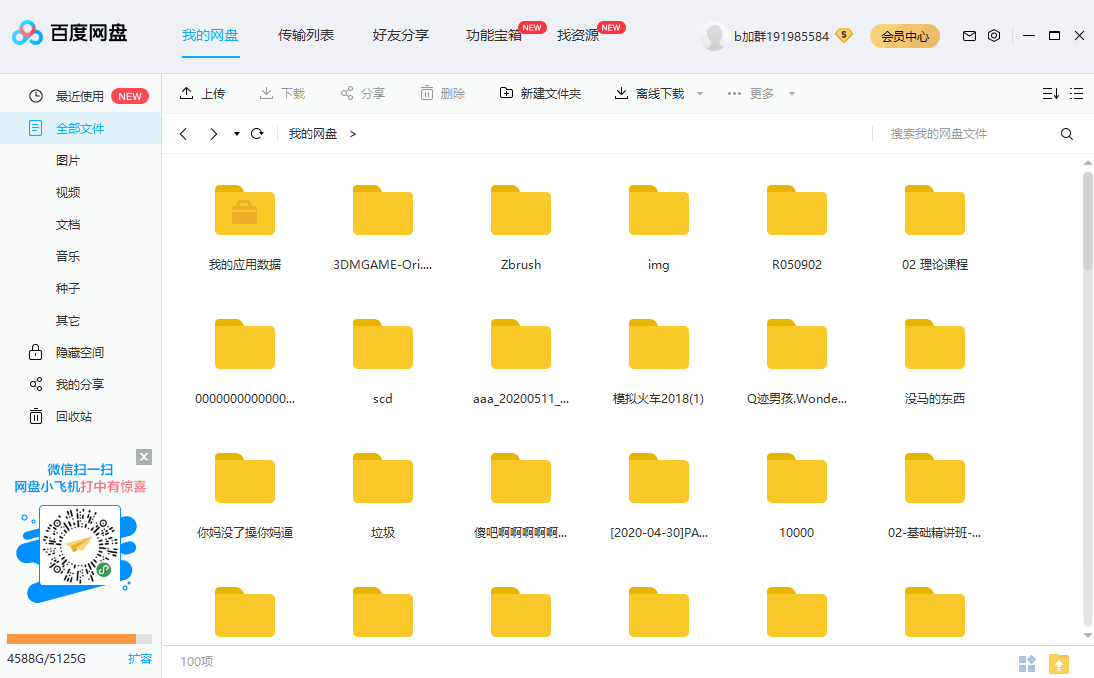
Task: Click the sort order icon
Action: pos(1050,93)
